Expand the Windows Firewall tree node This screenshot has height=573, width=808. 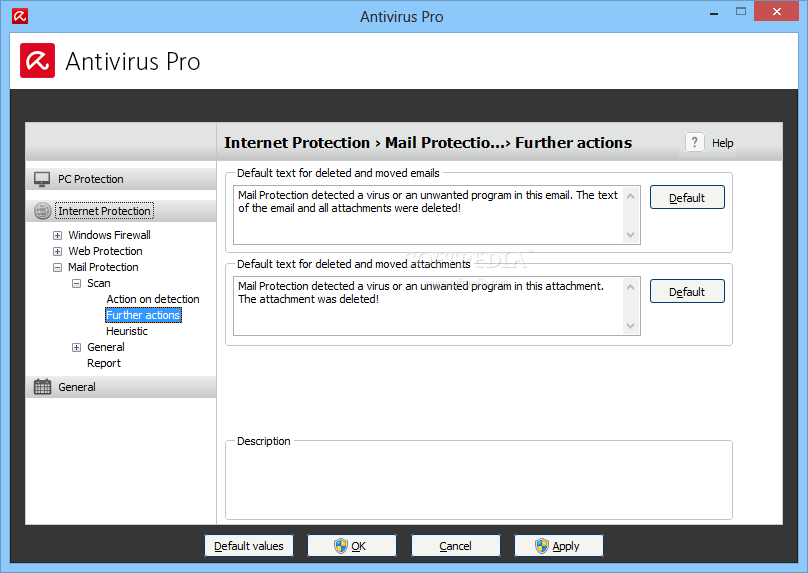click(x=58, y=235)
